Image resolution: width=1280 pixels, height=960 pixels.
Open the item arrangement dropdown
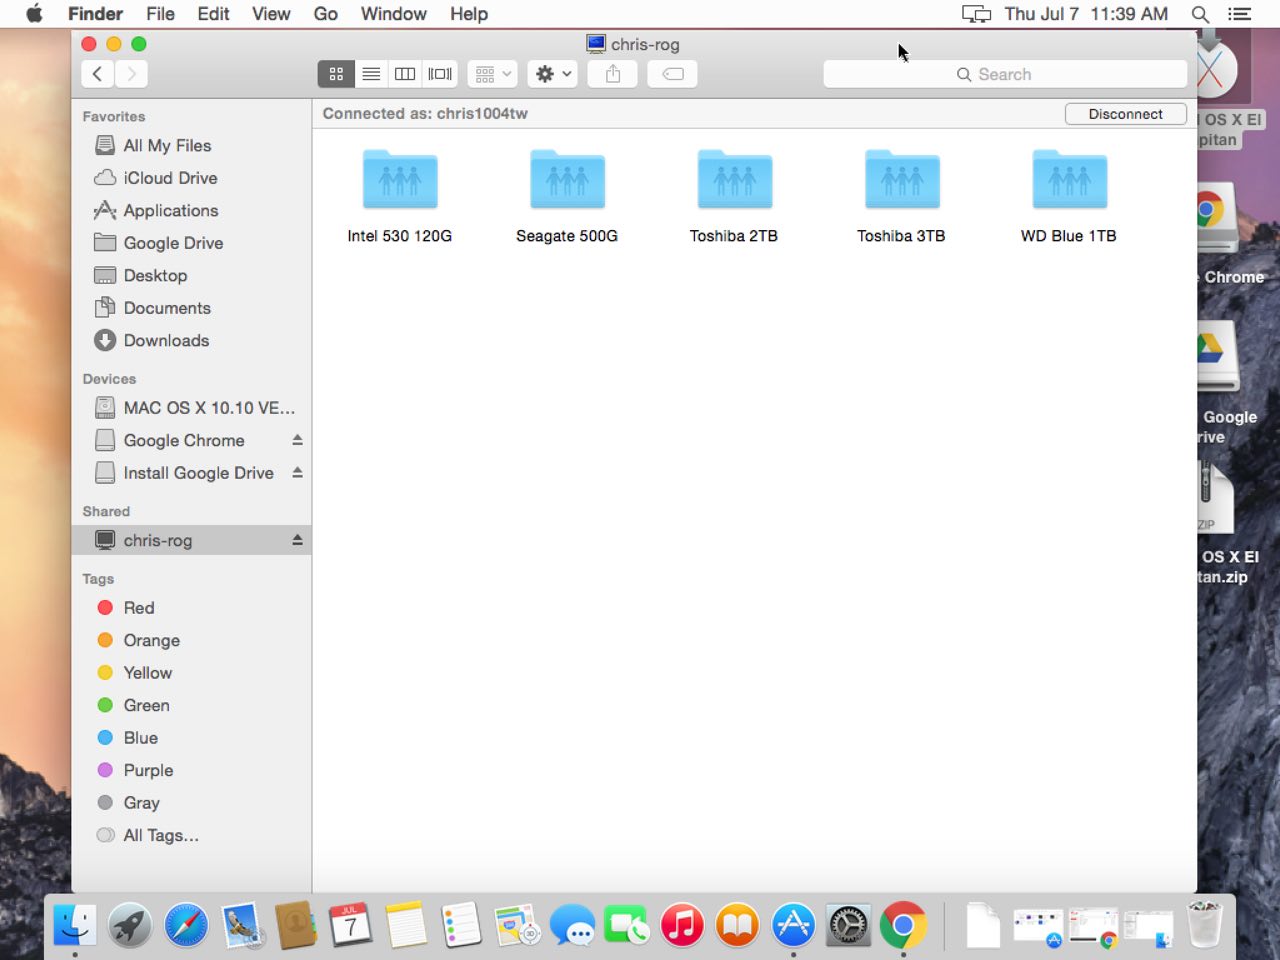[x=493, y=74]
